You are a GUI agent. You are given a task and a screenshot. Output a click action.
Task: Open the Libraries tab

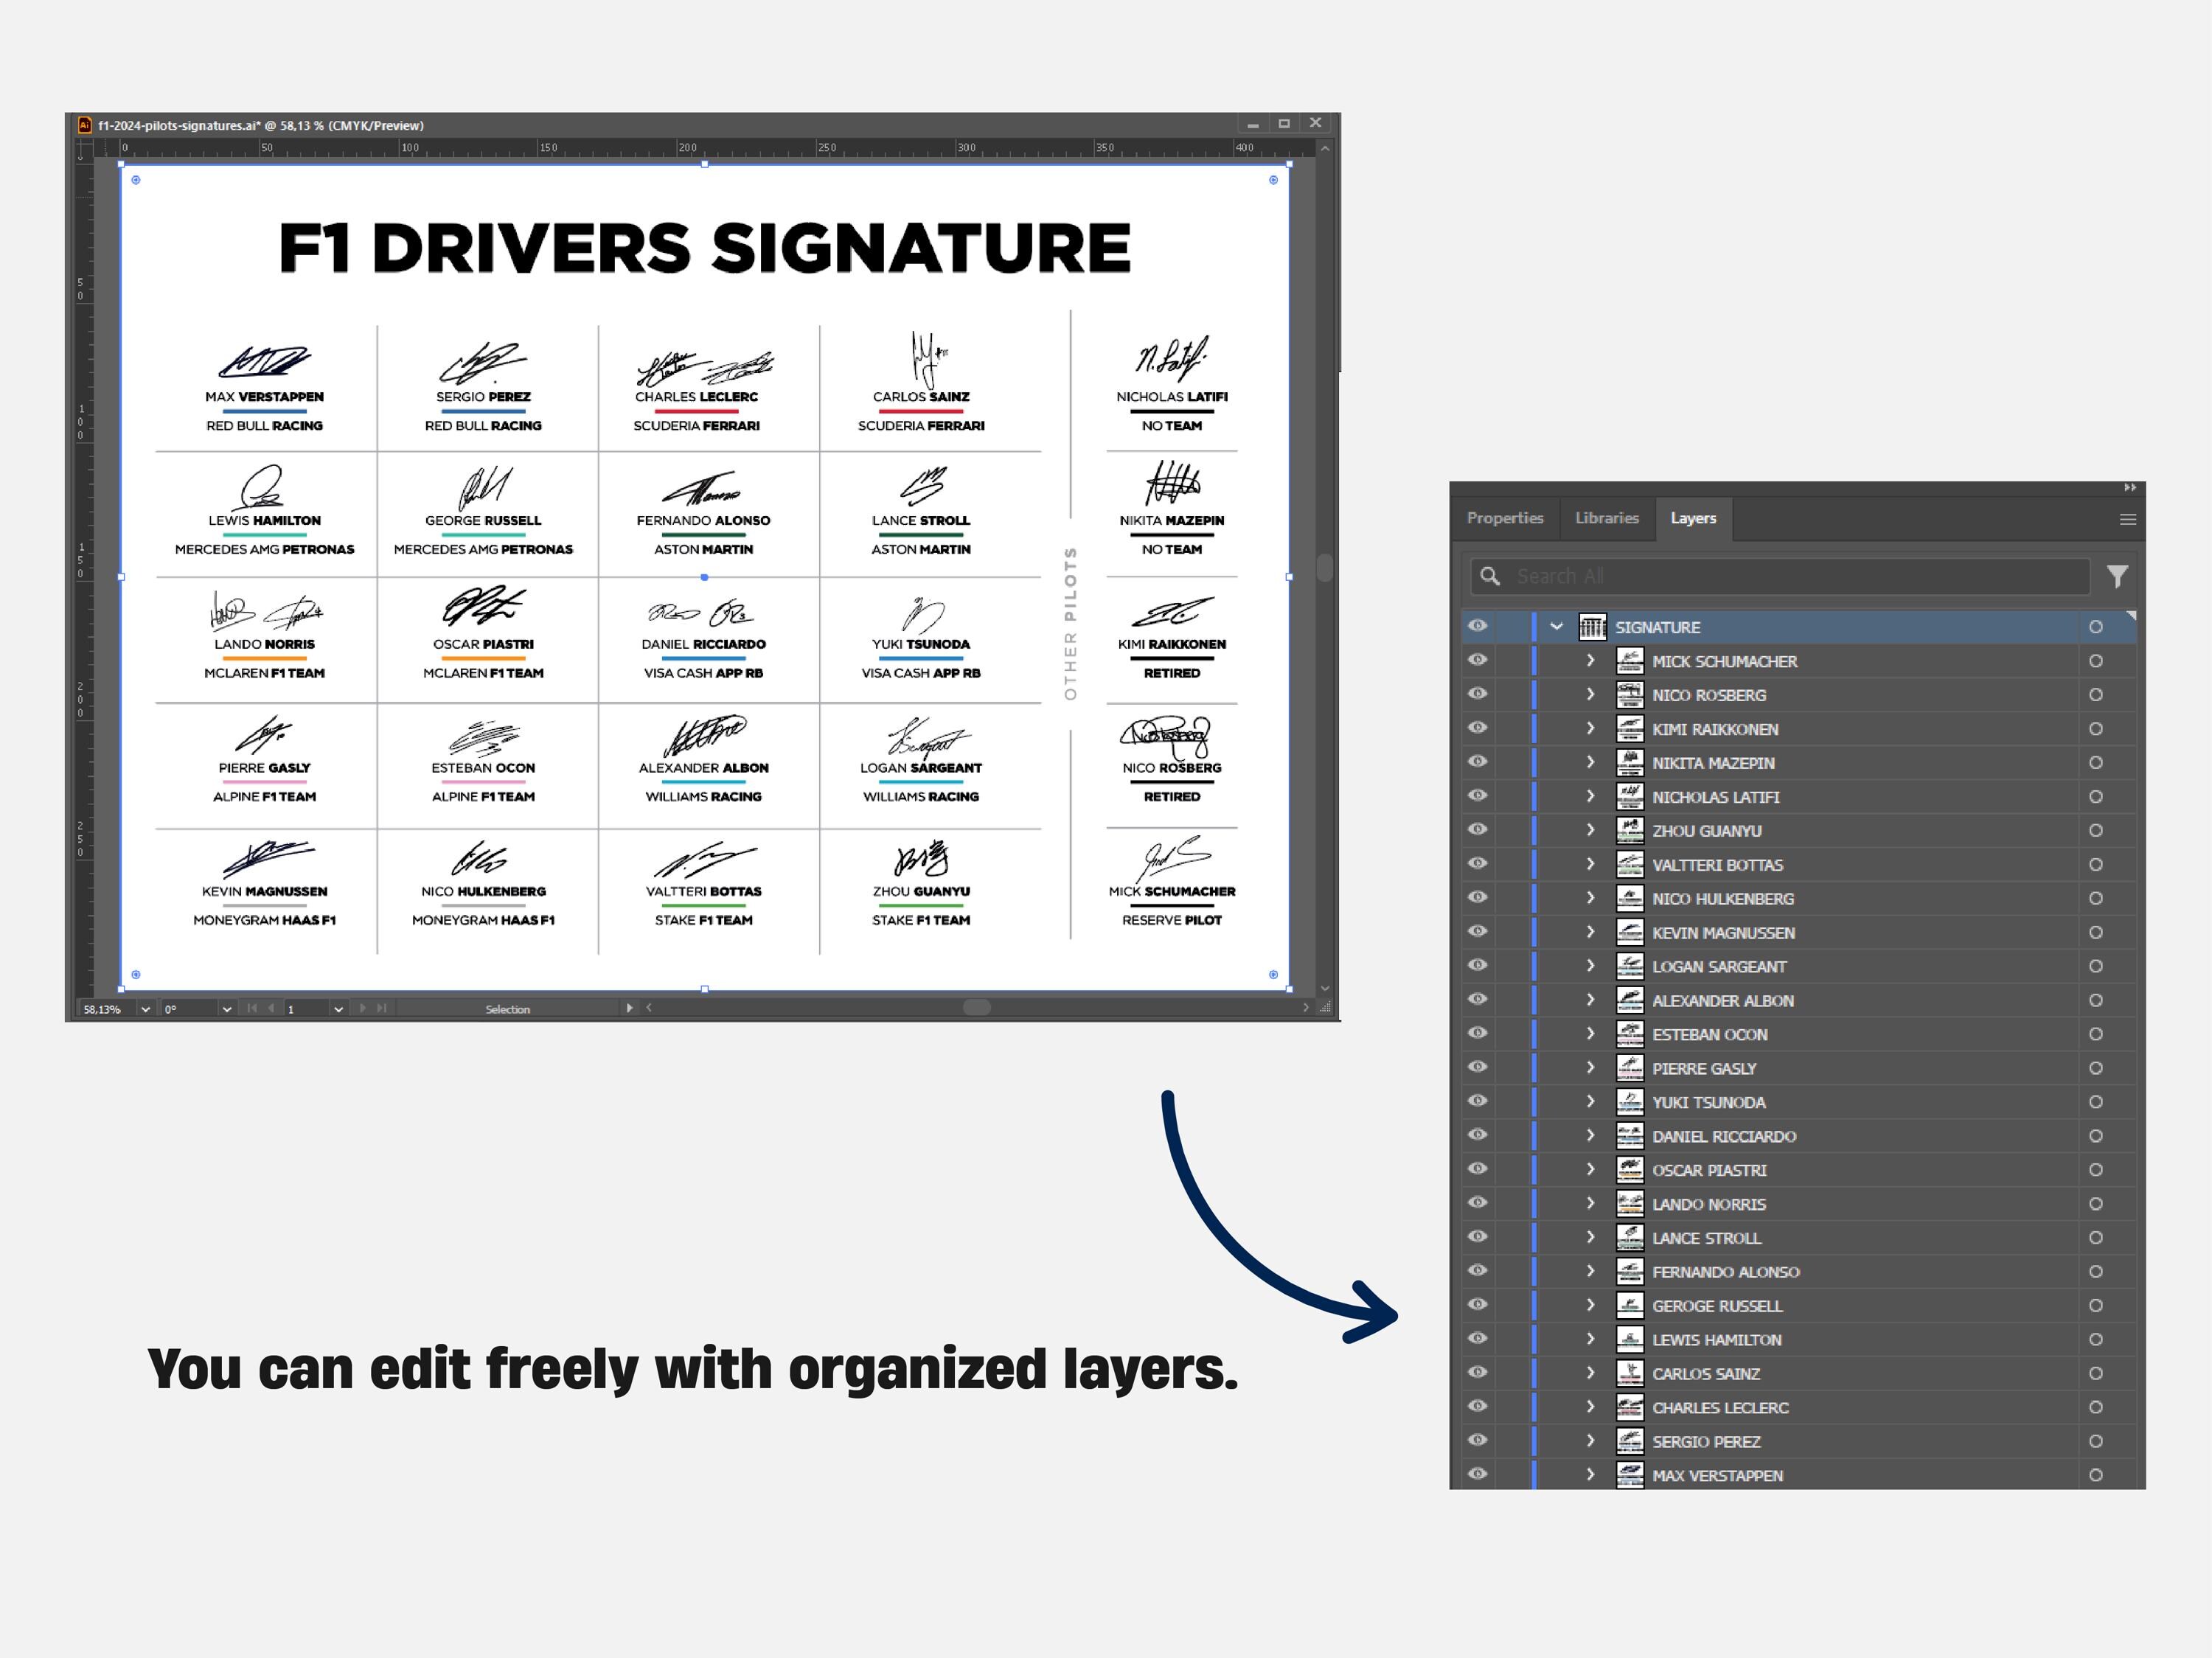click(1607, 518)
